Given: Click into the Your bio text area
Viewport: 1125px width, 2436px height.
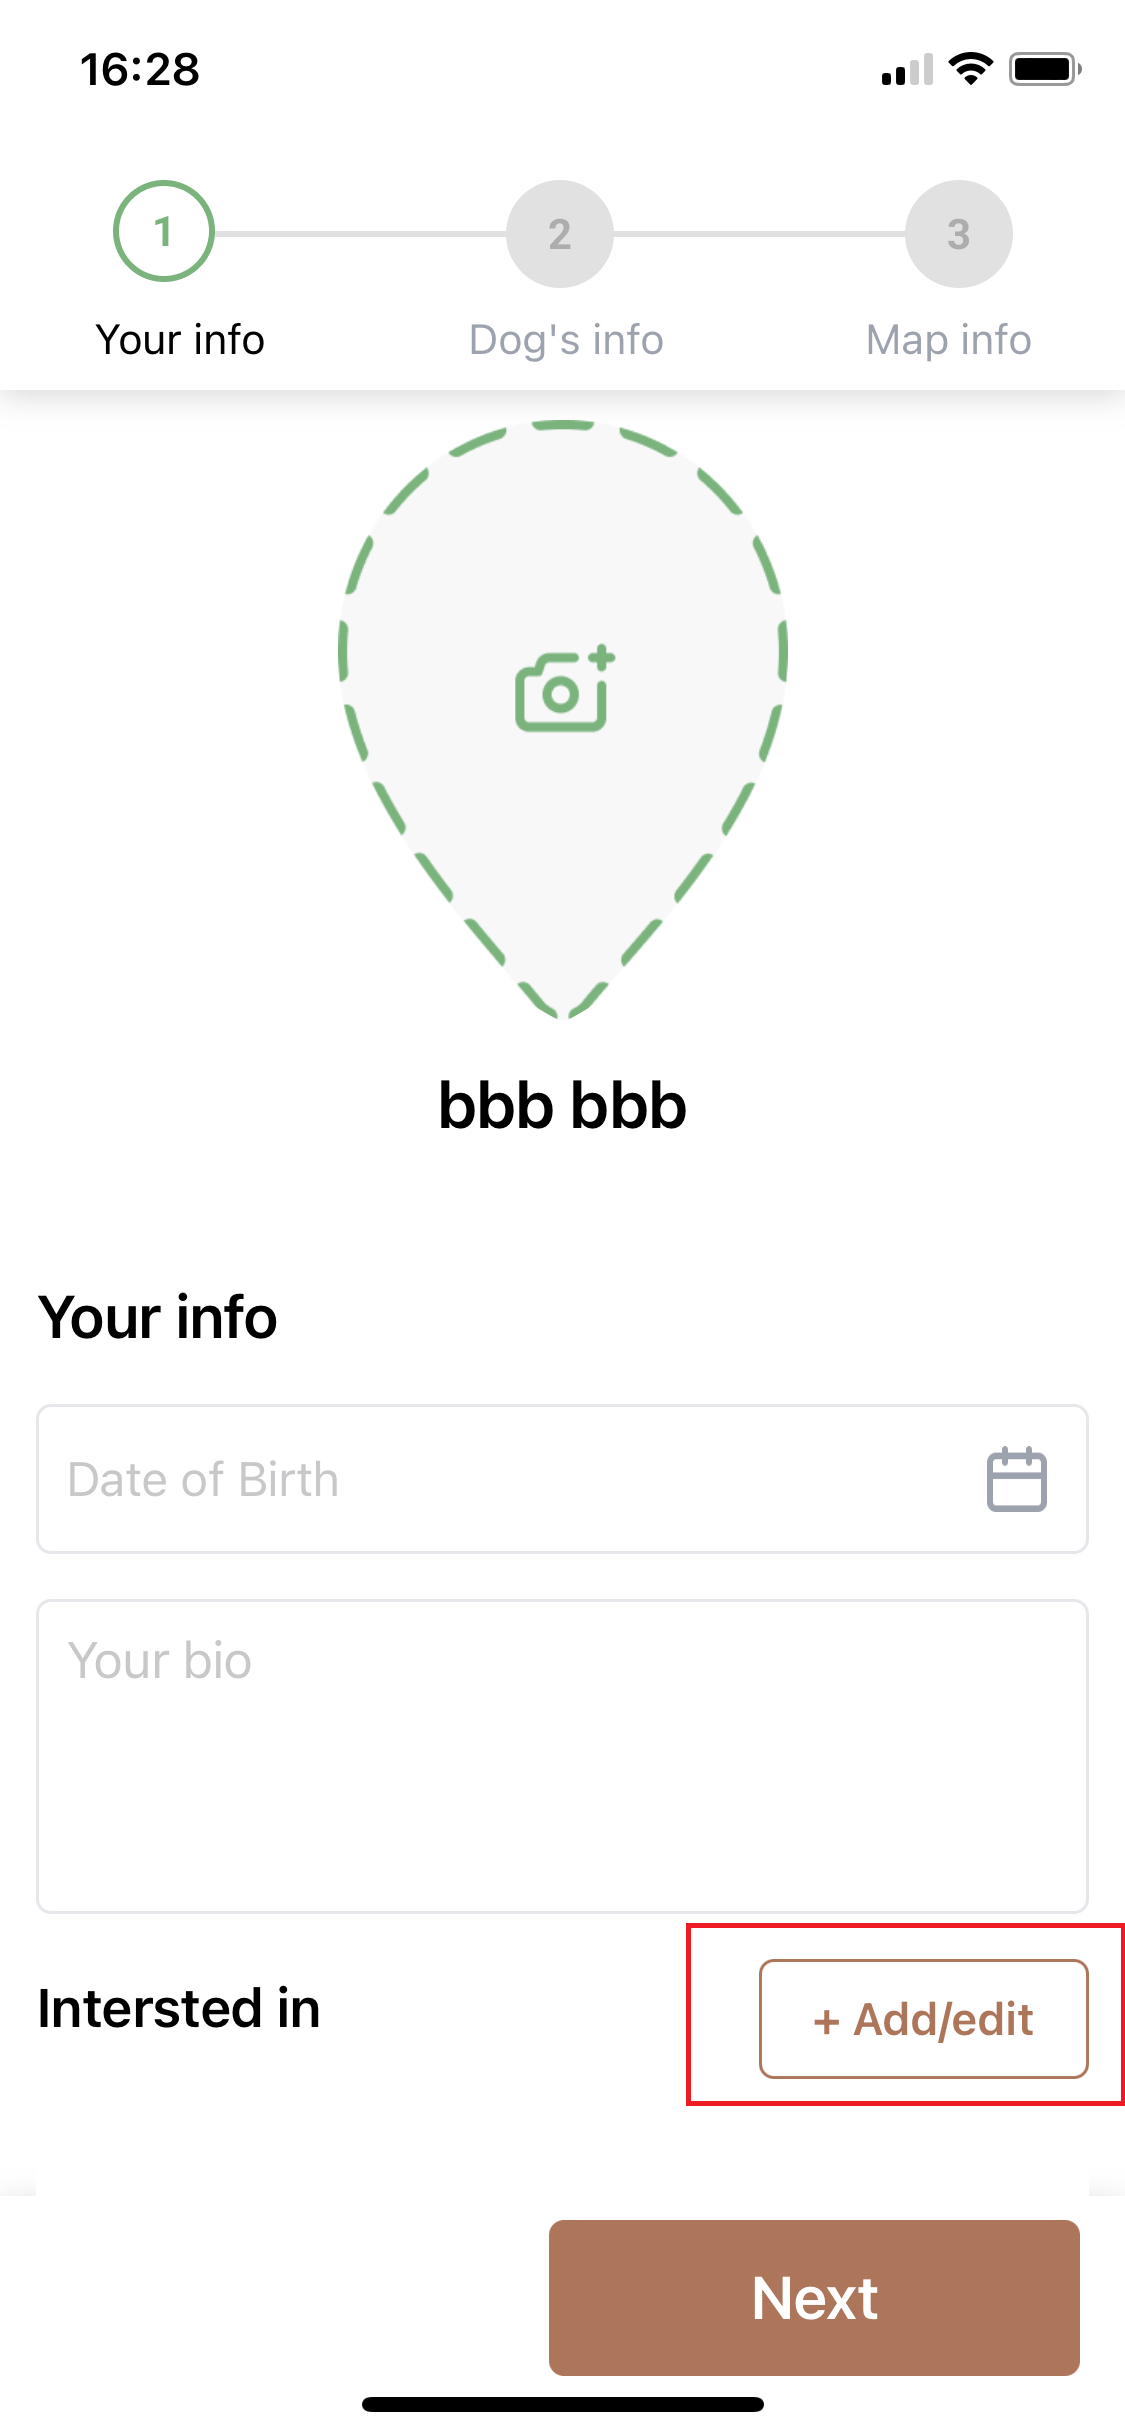Looking at the screenshot, I should click(x=562, y=1756).
